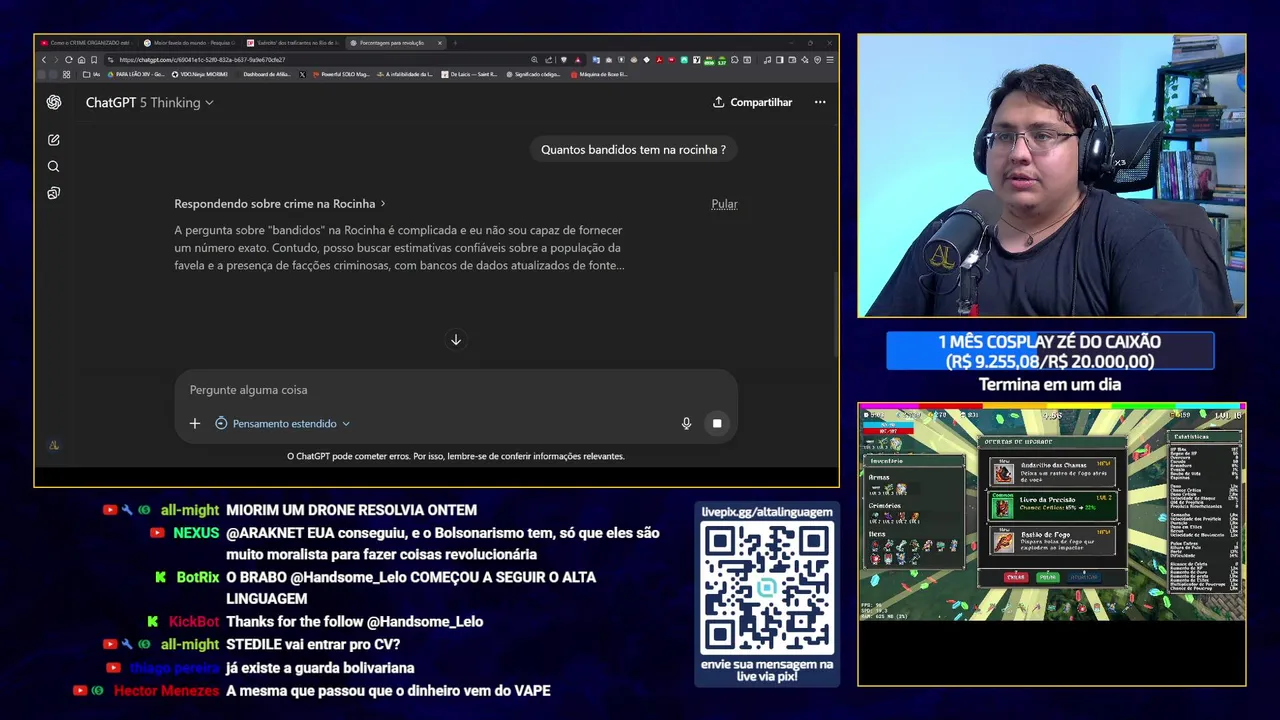
Task: Click the Pular skip link
Action: tap(724, 204)
